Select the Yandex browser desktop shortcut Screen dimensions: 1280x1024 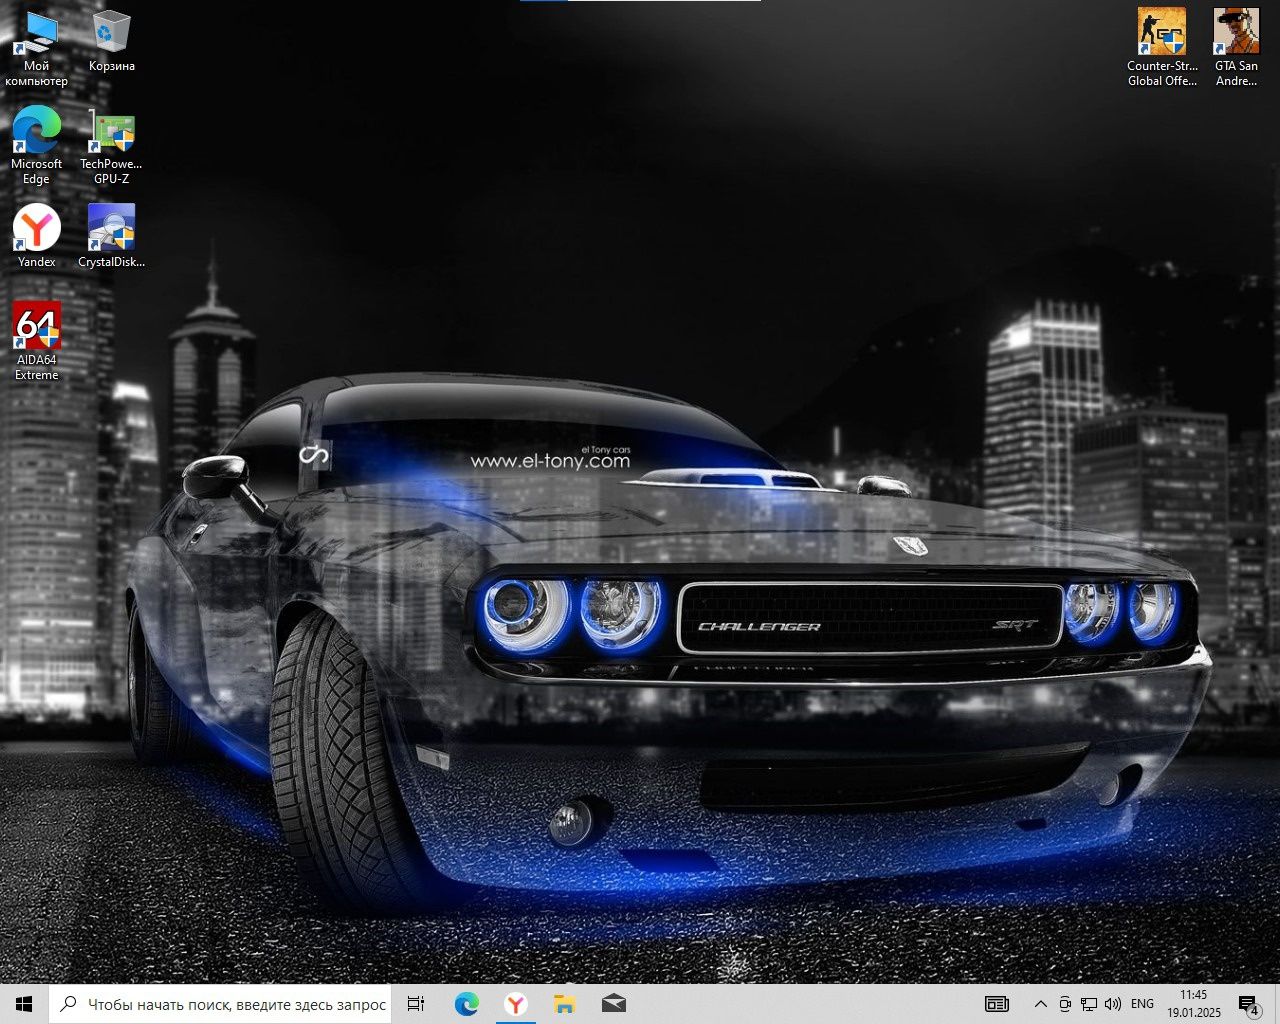click(x=36, y=236)
